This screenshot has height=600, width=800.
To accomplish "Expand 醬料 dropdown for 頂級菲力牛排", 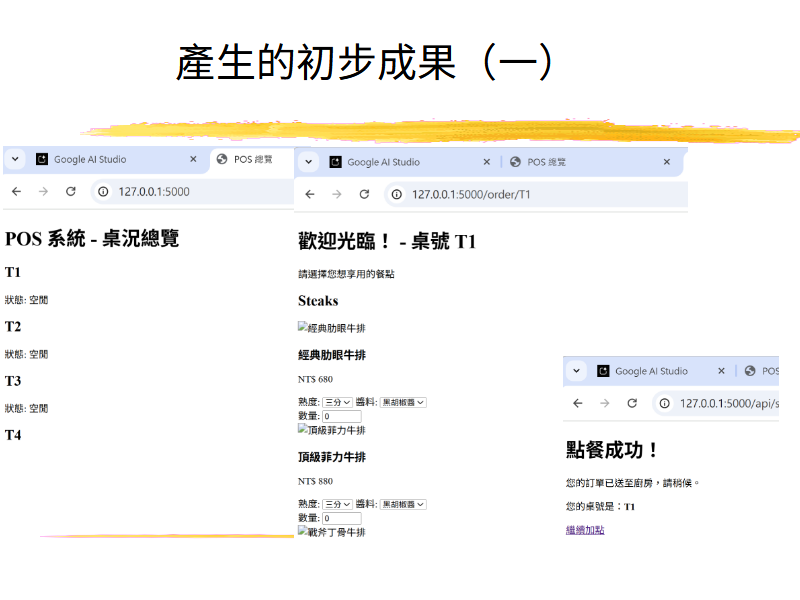I will point(403,505).
